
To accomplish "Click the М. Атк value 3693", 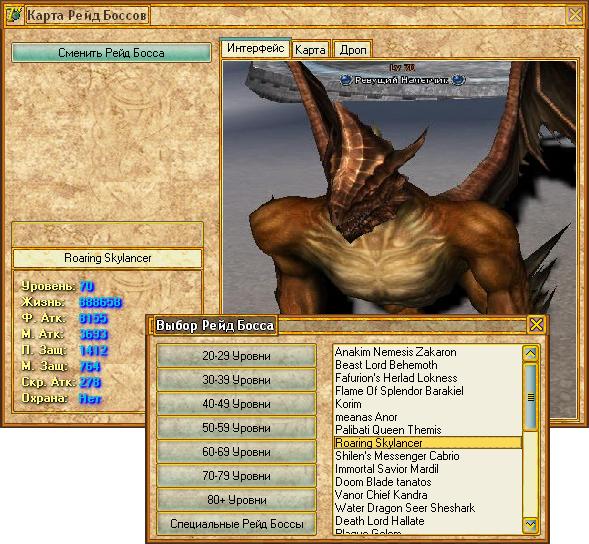I will tap(94, 334).
